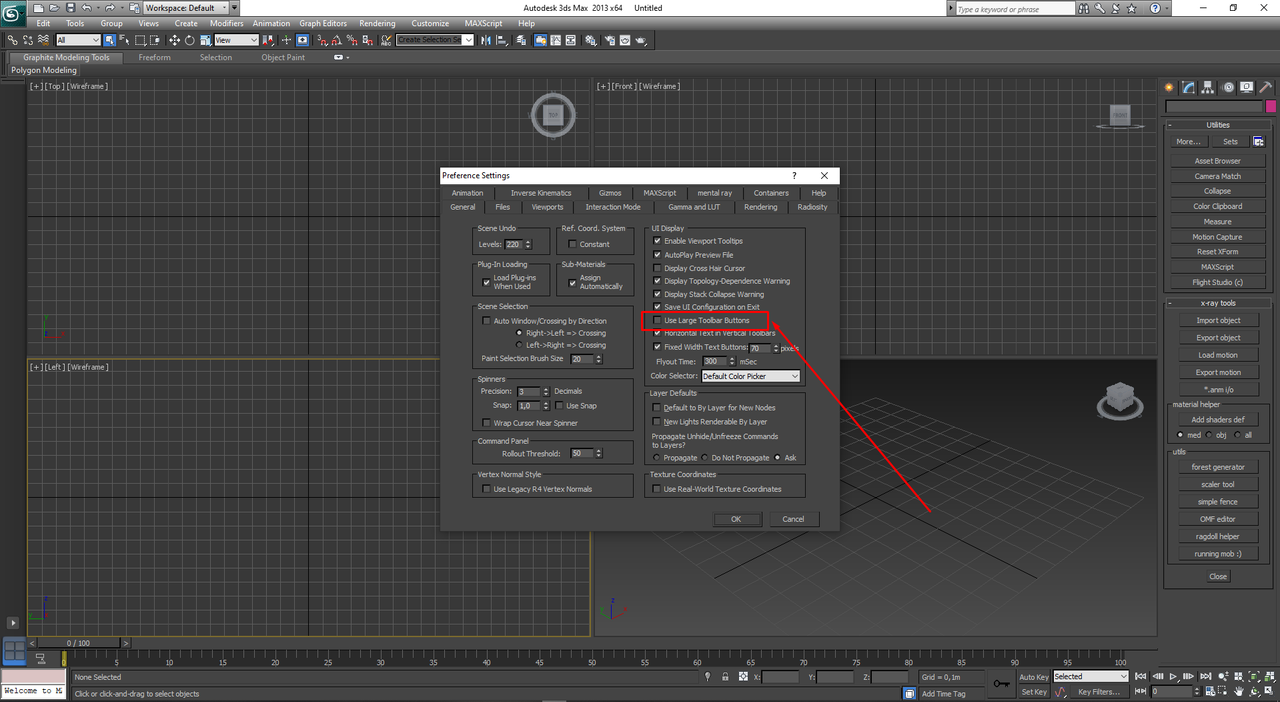1280x702 pixels.
Task: Open the Motion command panel tab
Action: pos(1228,88)
